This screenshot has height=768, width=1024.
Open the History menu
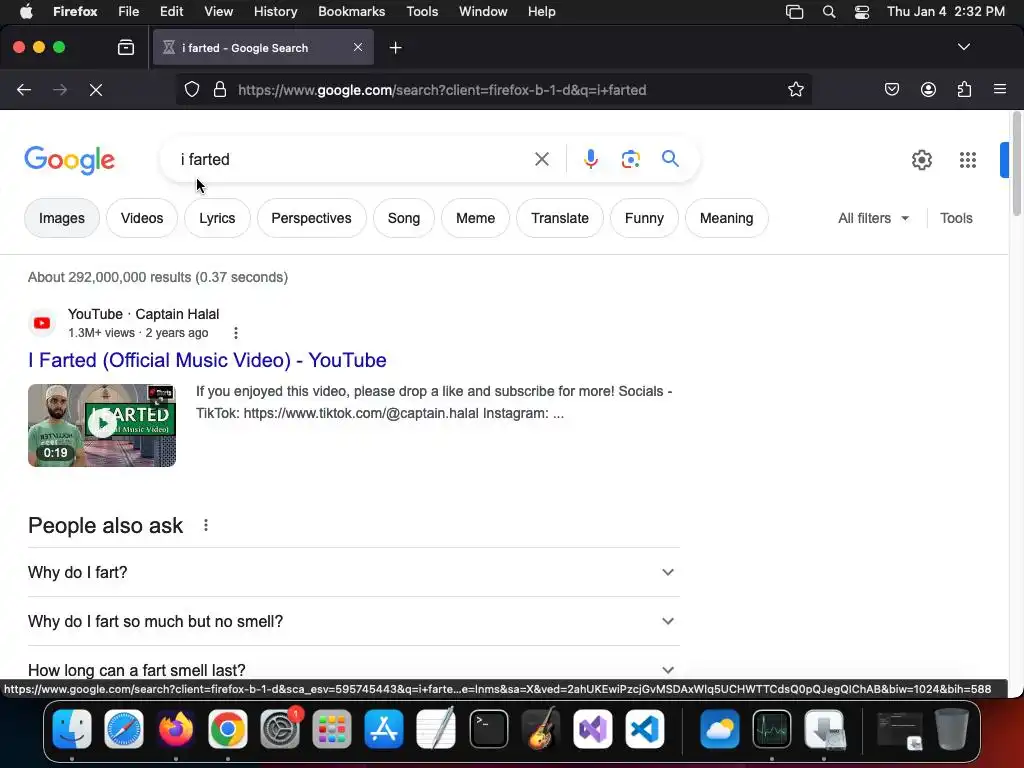[275, 12]
